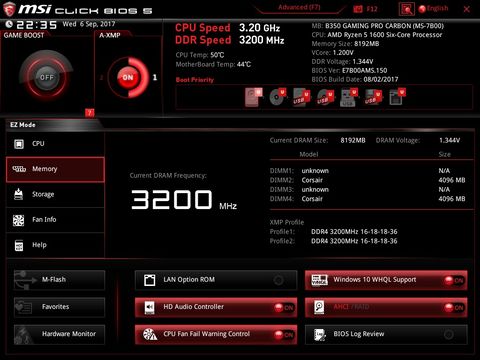Toggle the A-XMP ON button
The width and height of the screenshot is (480, 360).
[x=128, y=77]
